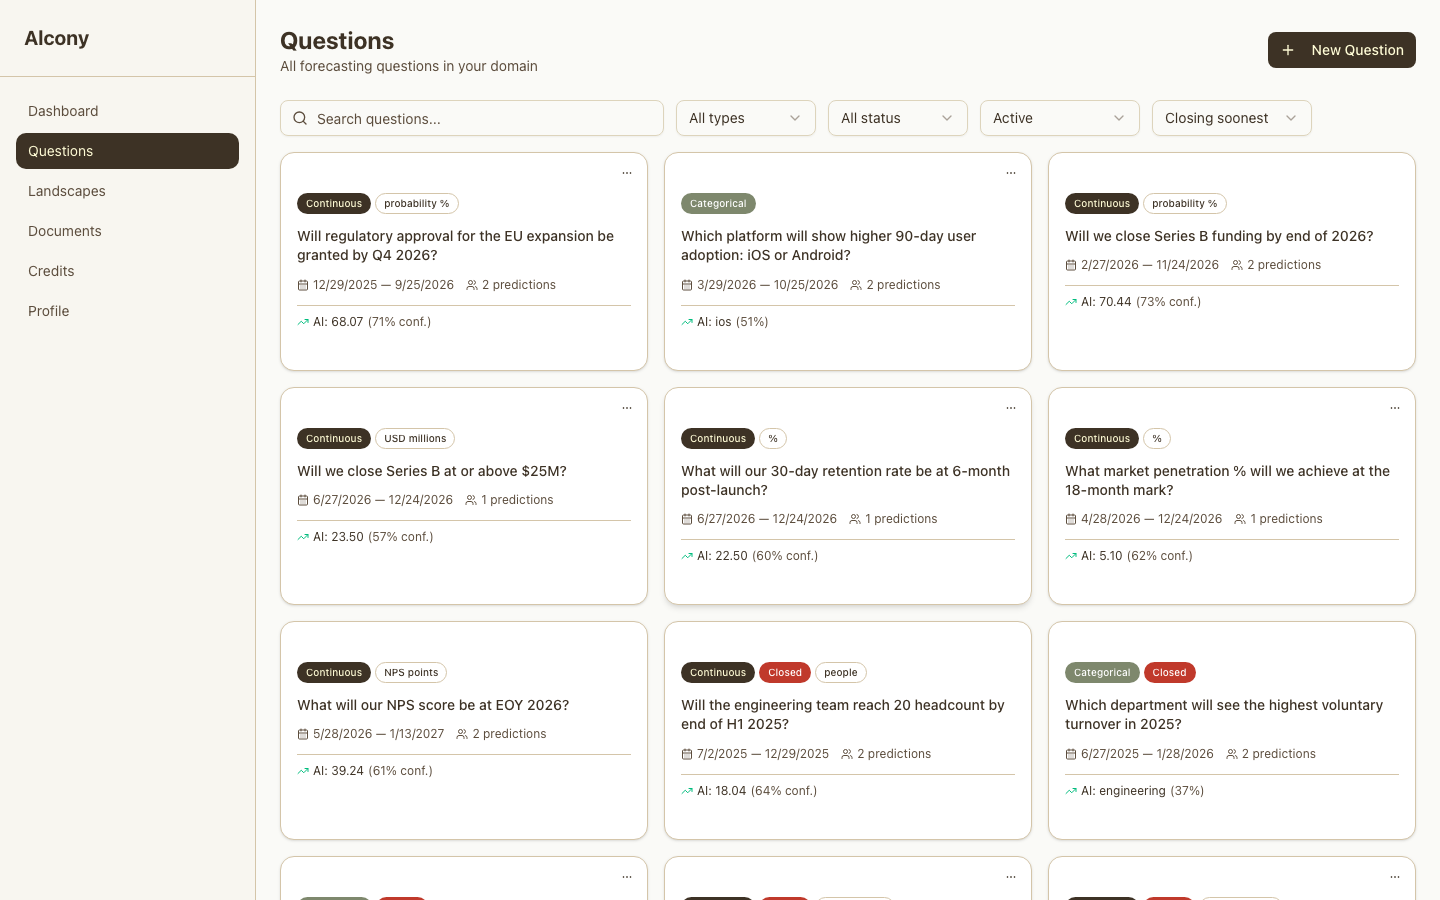
Task: Open options menu on 30-day retention rate card
Action: point(1011,408)
